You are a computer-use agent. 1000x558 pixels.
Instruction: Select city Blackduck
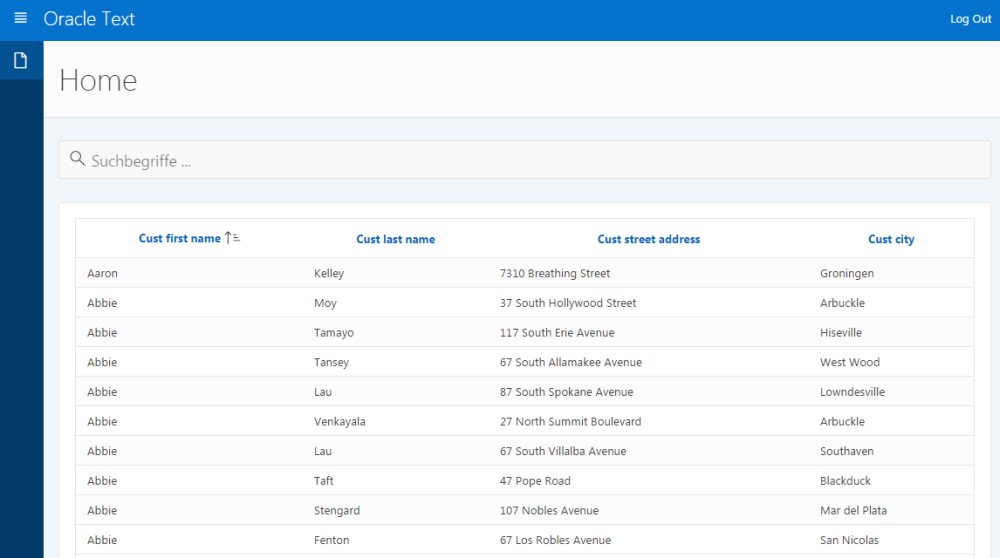point(845,481)
